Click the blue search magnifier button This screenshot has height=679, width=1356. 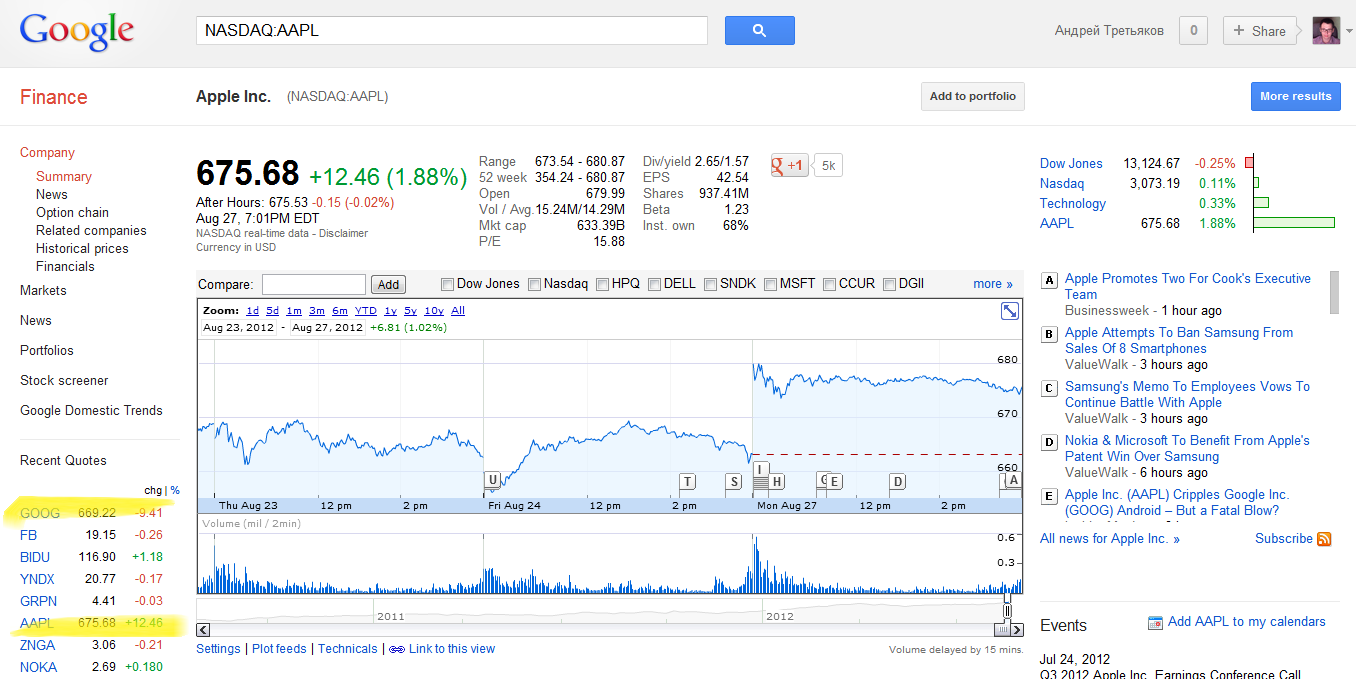click(759, 30)
